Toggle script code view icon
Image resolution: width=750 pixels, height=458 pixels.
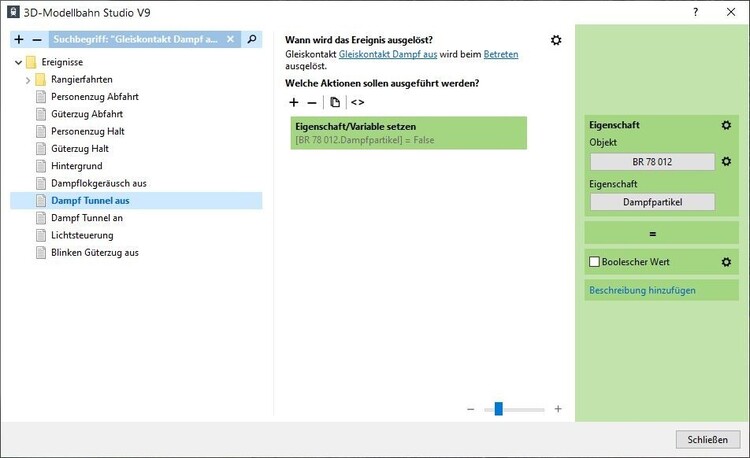pos(358,102)
